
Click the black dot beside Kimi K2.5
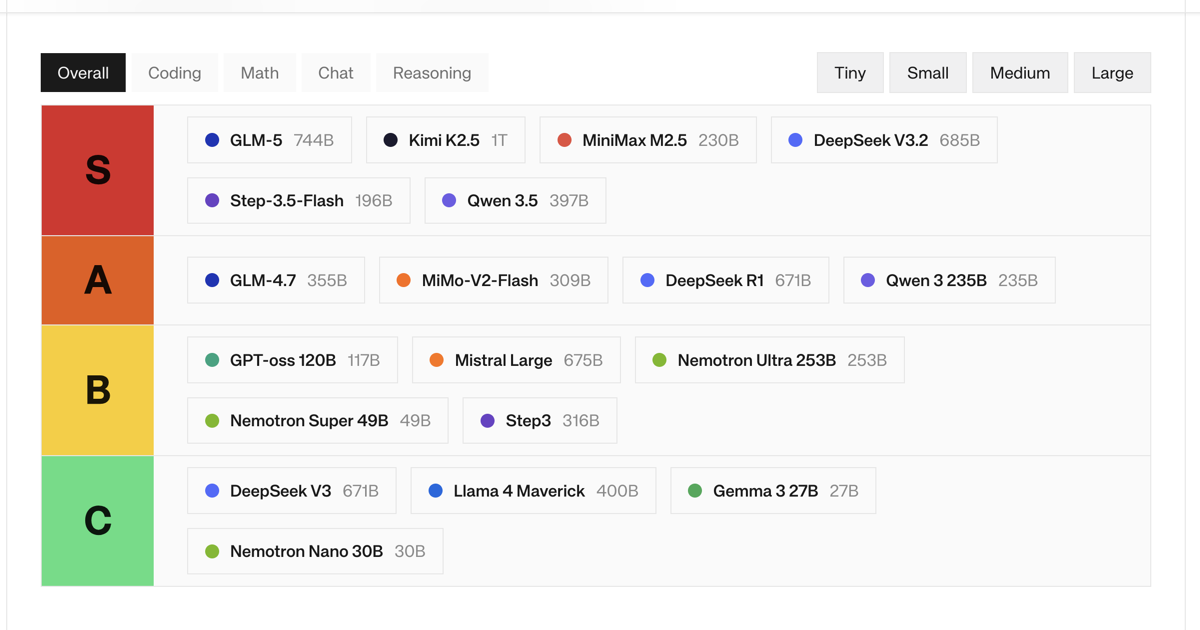tap(391, 141)
